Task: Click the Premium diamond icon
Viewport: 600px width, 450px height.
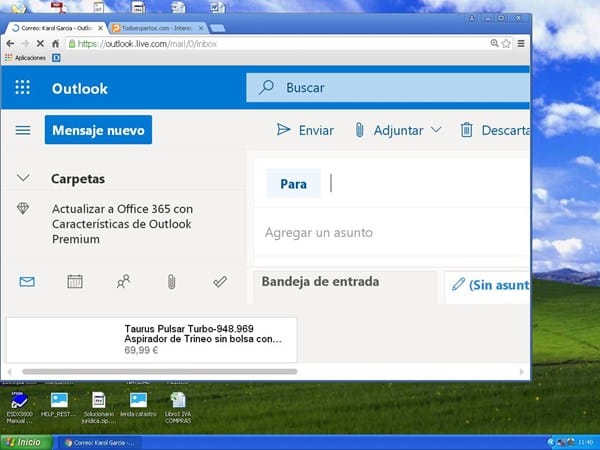Action: [x=23, y=208]
